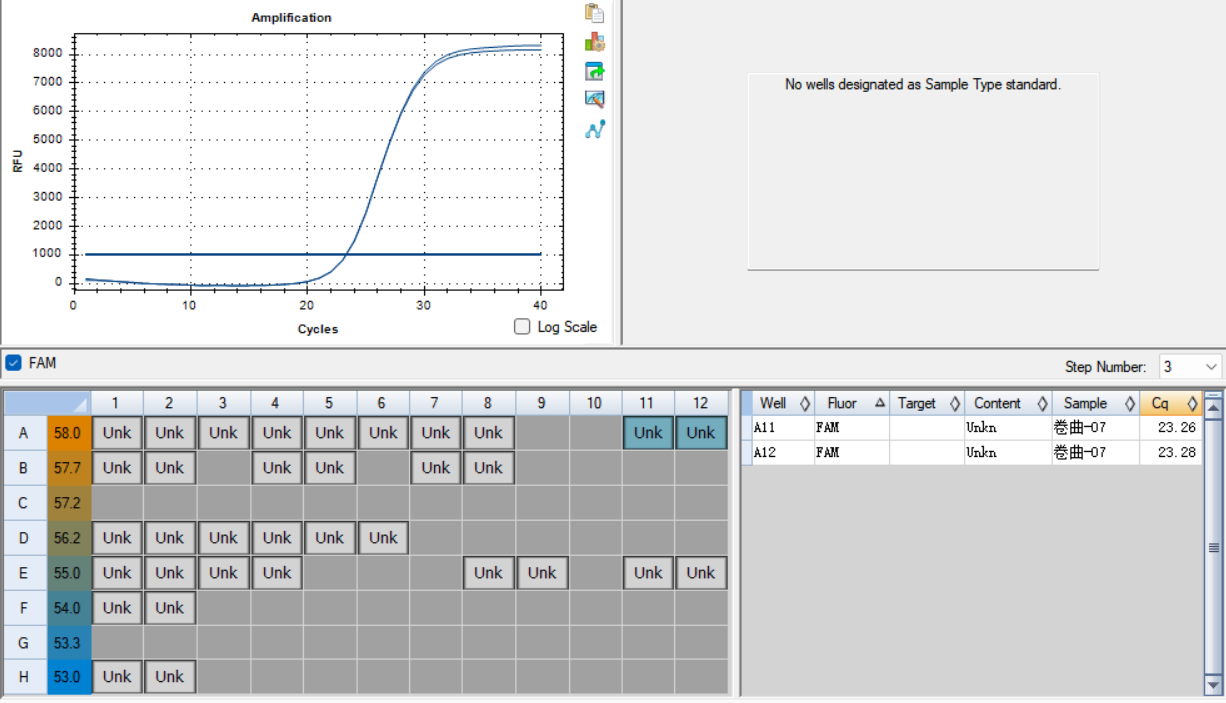Select highlighted well A11
This screenshot has width=1226, height=703.
click(x=648, y=433)
